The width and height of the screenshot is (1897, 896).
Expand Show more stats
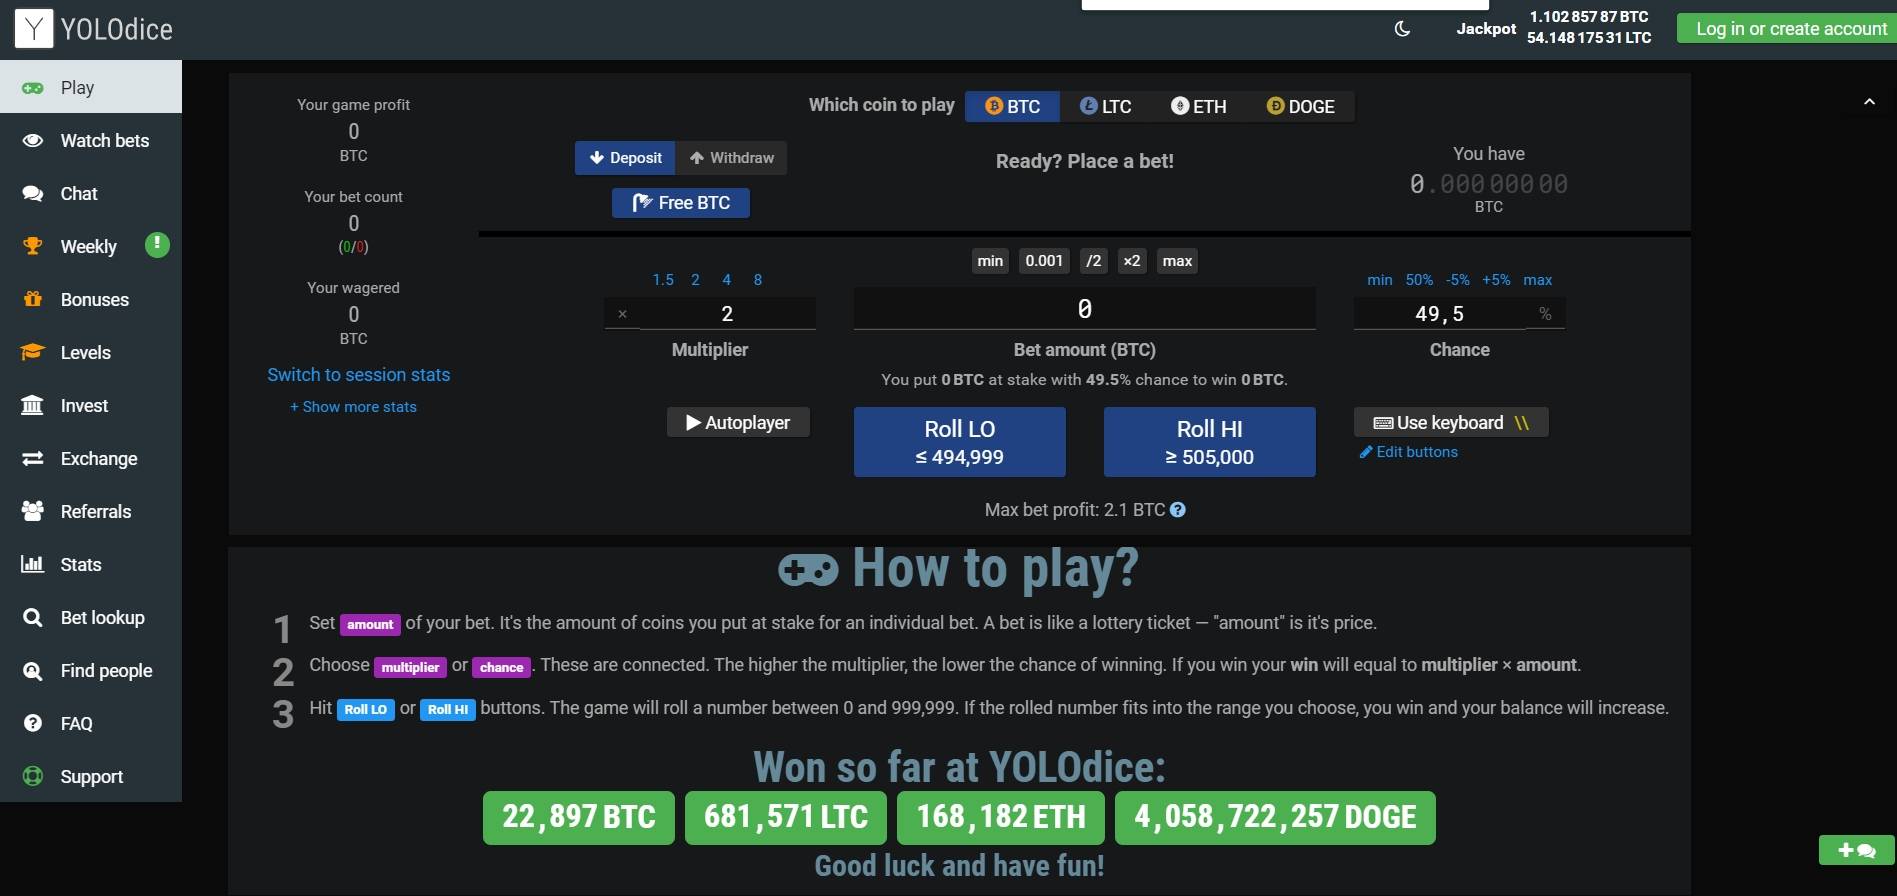coord(353,407)
